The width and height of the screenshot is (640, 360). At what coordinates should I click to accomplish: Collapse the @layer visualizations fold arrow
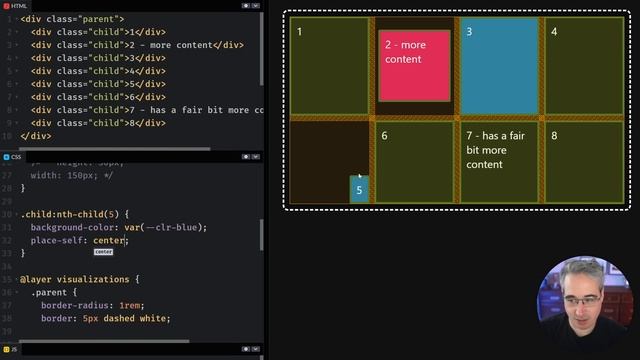pyautogui.click(x=17, y=280)
